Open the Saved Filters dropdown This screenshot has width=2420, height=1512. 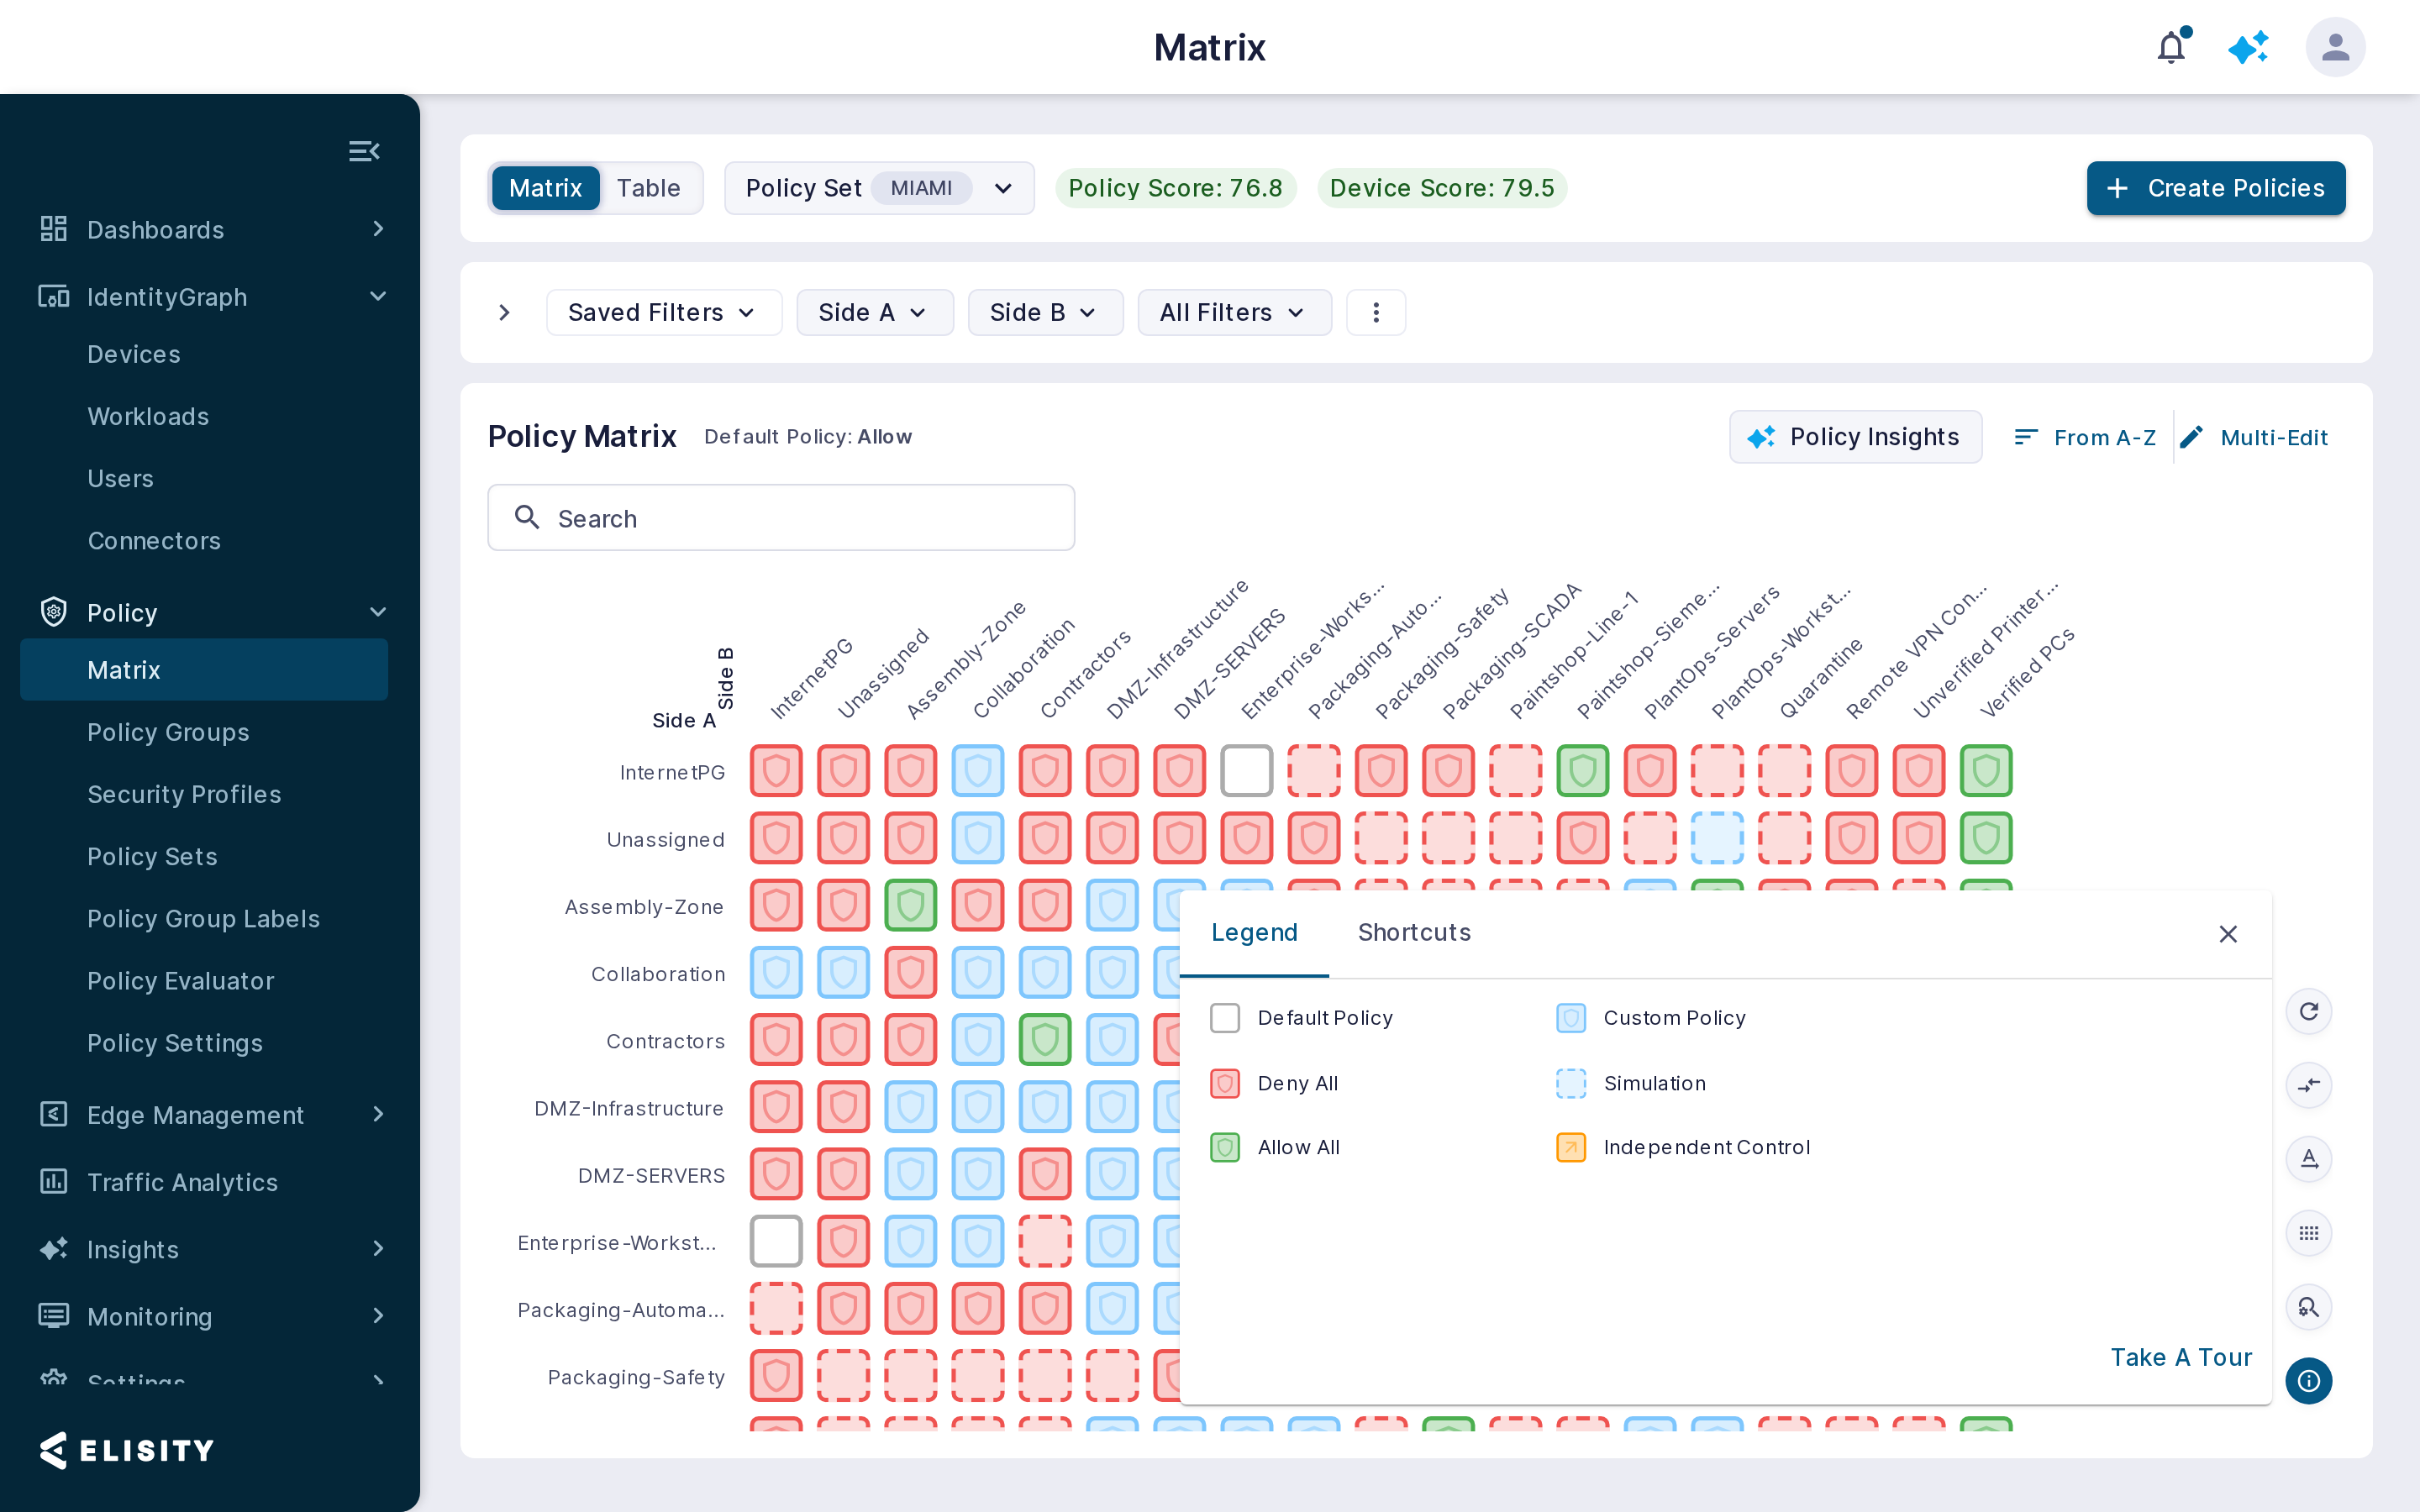click(x=663, y=313)
